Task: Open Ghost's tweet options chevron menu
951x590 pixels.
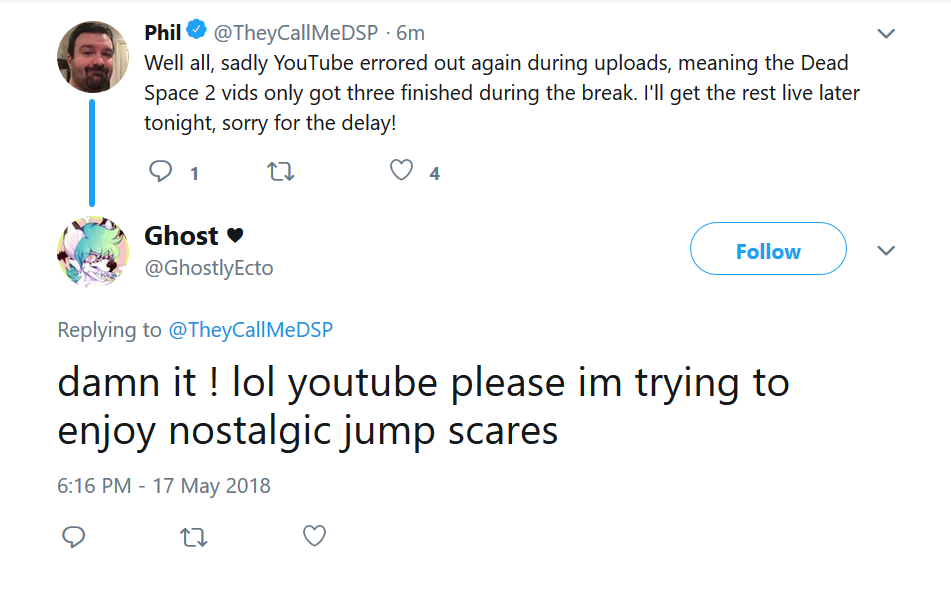Action: click(886, 250)
